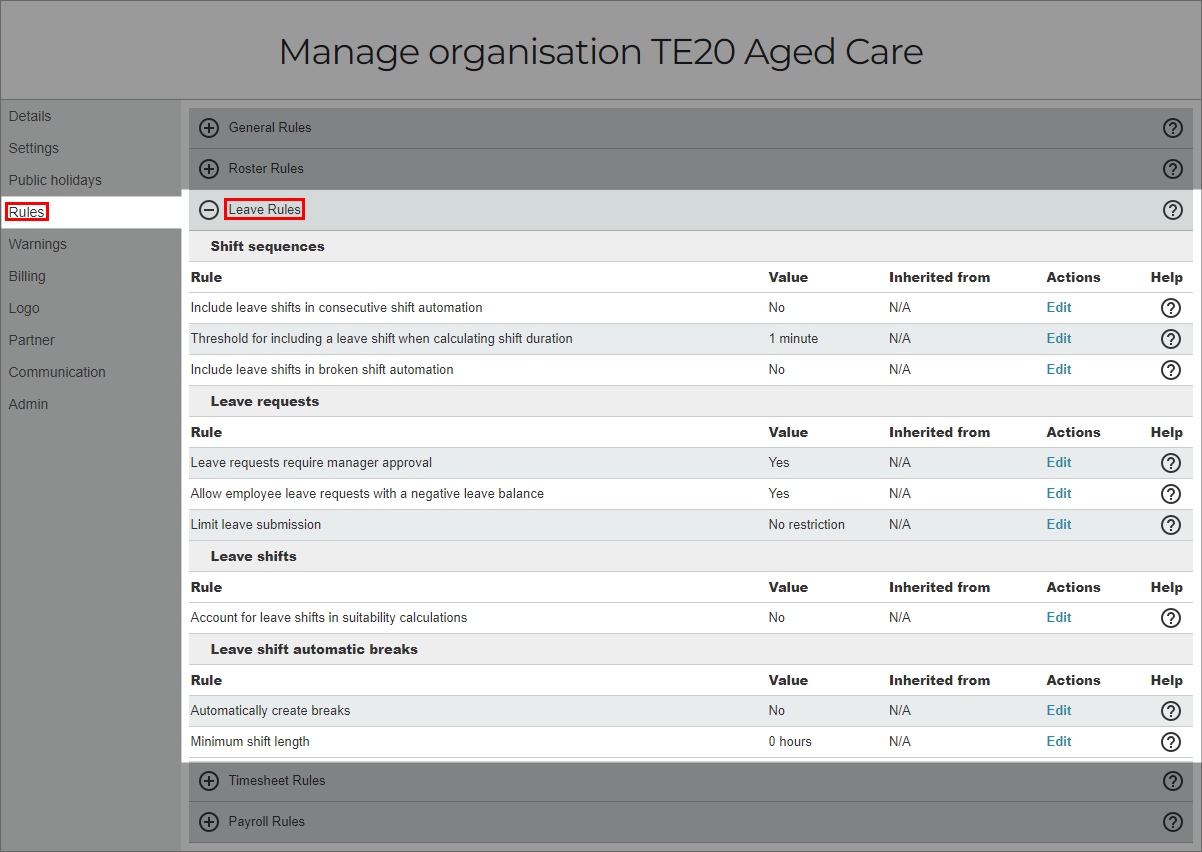1202x852 pixels.
Task: Open the Billing sidebar item
Action: tap(27, 276)
